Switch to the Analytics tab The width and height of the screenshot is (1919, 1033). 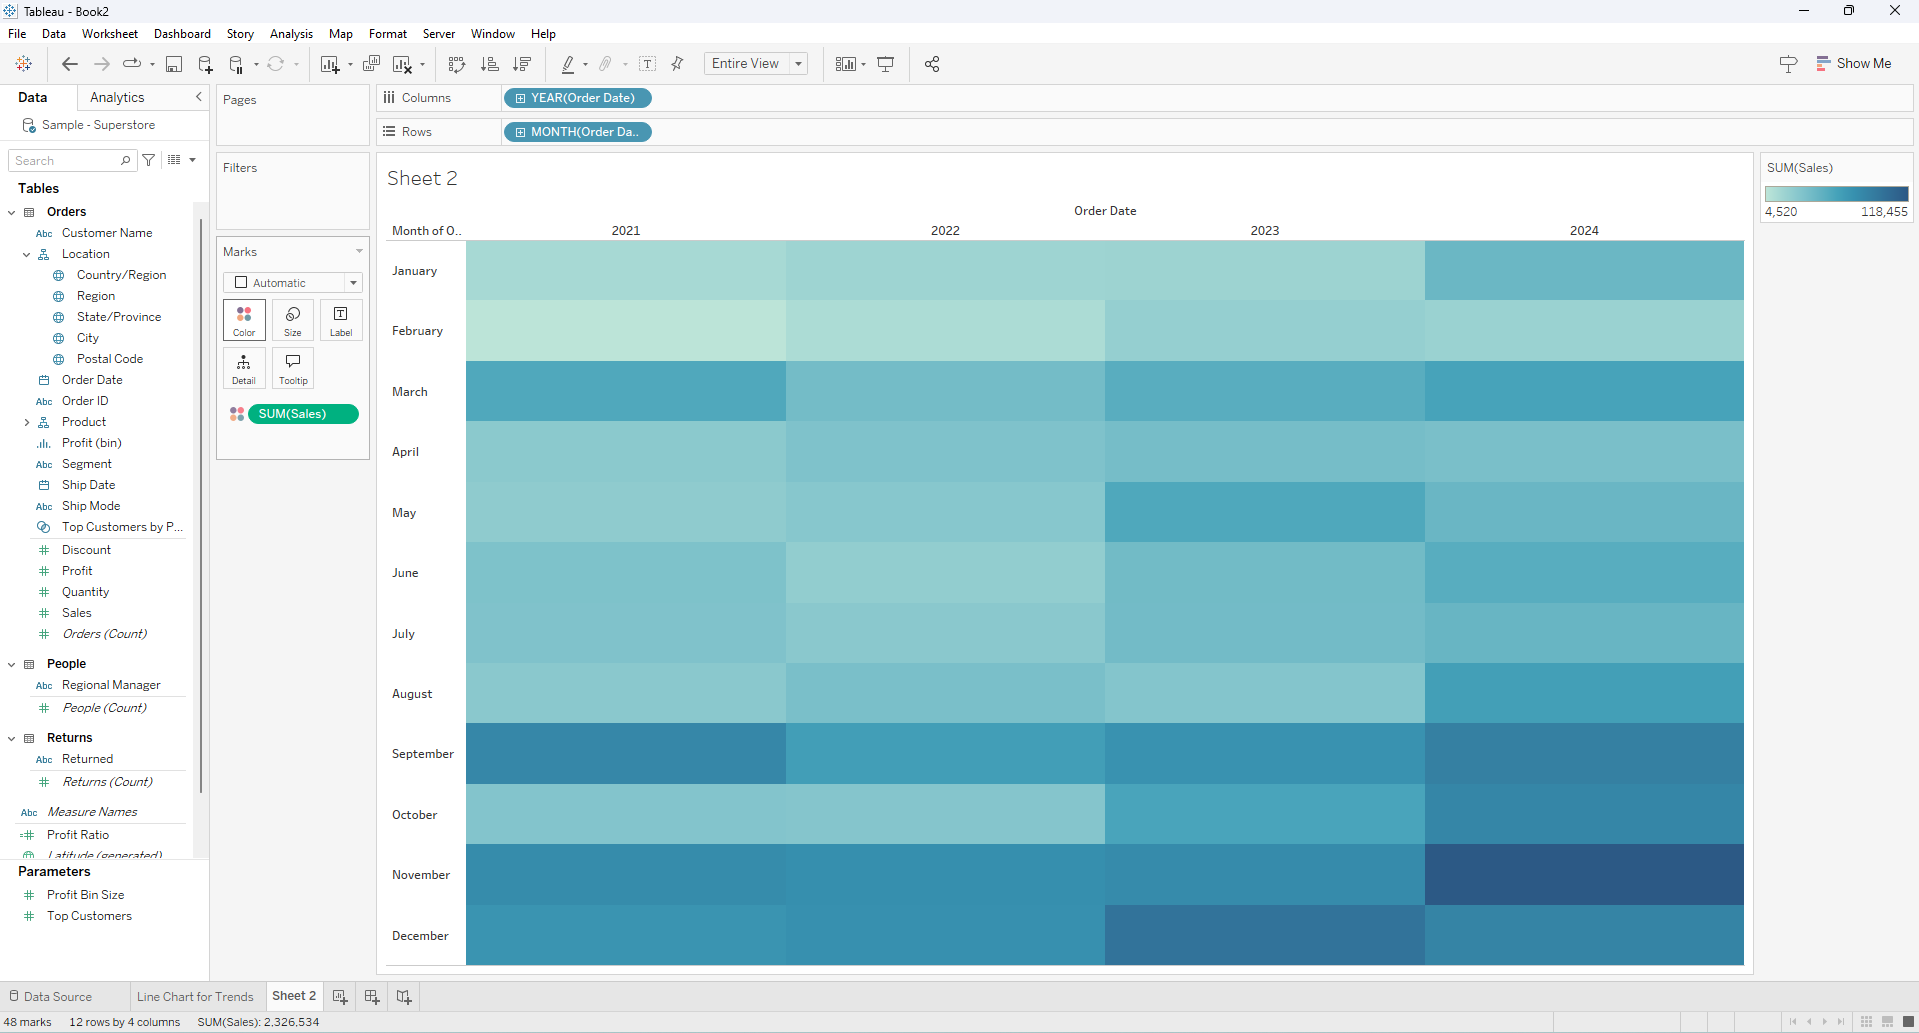(x=117, y=97)
